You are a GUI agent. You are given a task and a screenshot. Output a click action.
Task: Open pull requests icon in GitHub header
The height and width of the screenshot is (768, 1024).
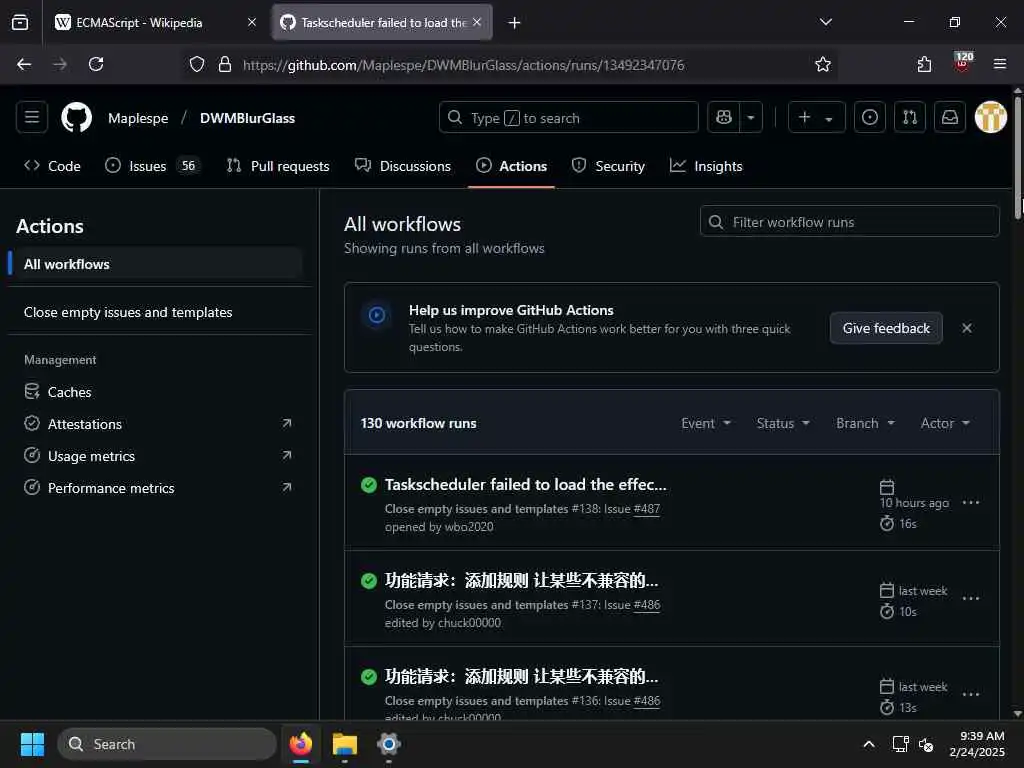910,118
